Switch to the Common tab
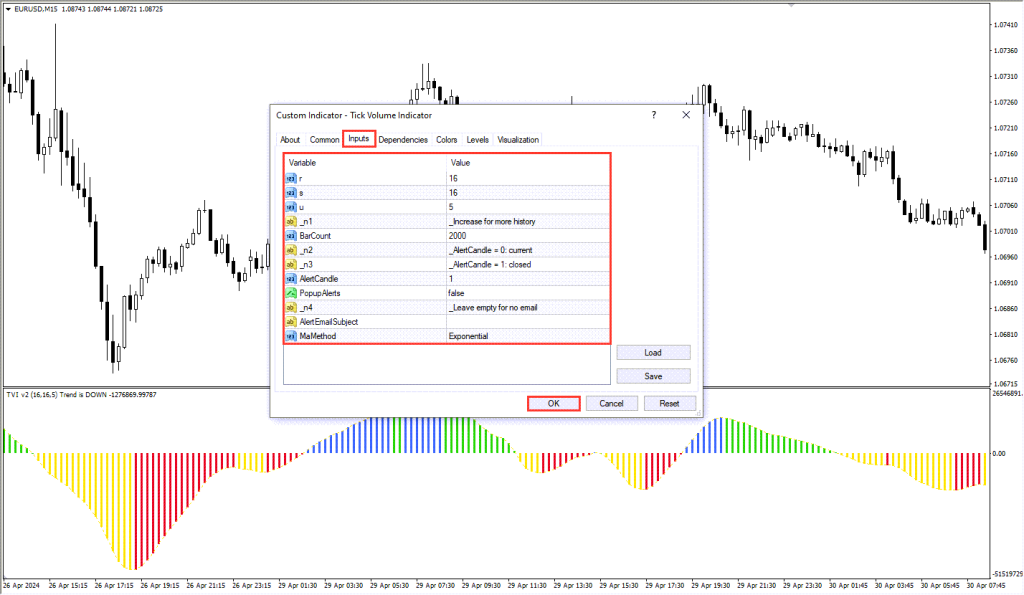The width and height of the screenshot is (1024, 595). tap(325, 140)
